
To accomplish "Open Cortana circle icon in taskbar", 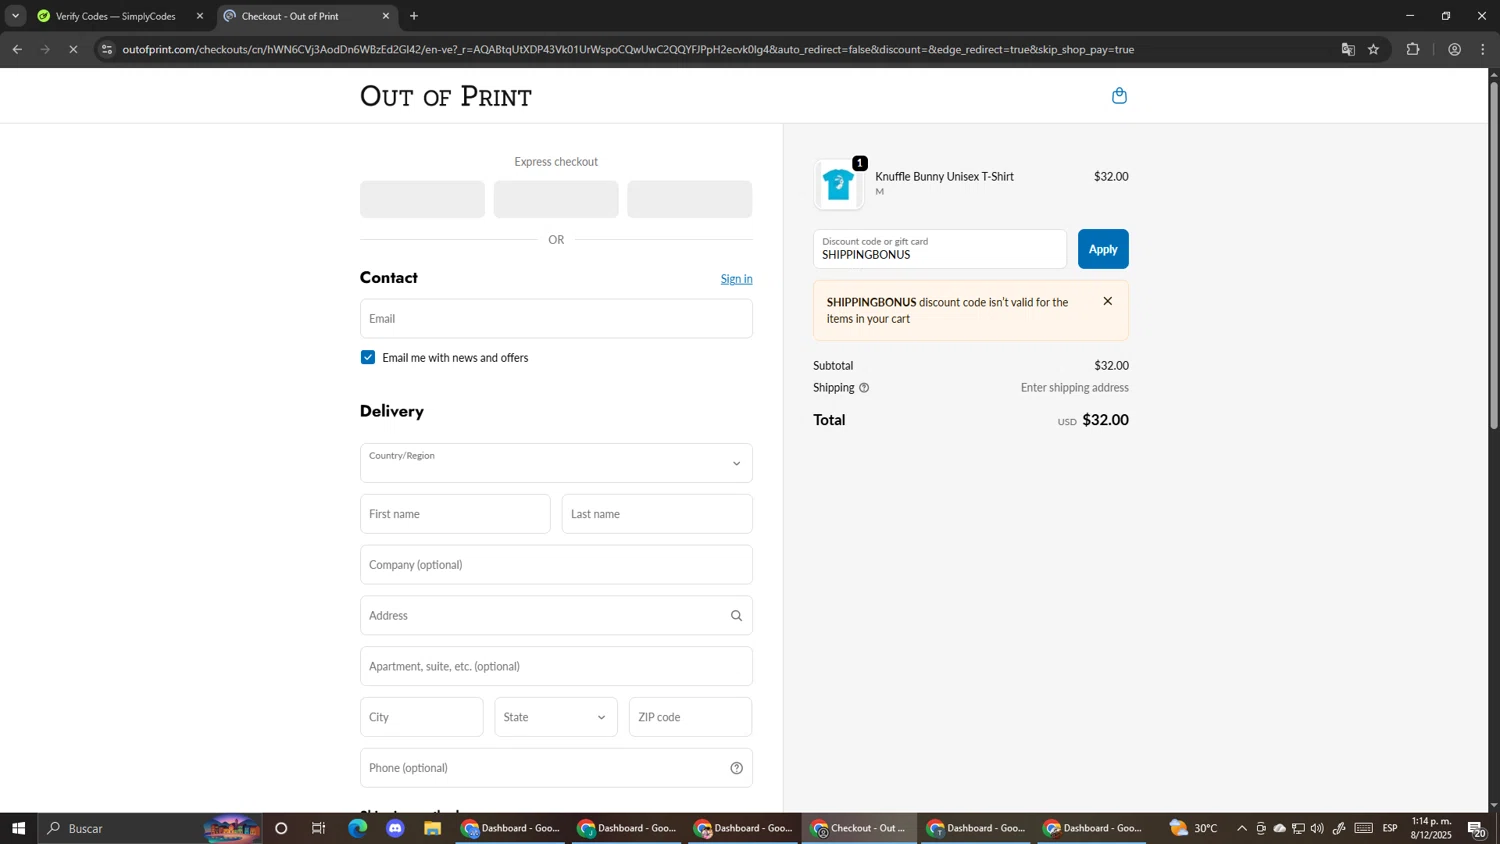I will click(281, 828).
